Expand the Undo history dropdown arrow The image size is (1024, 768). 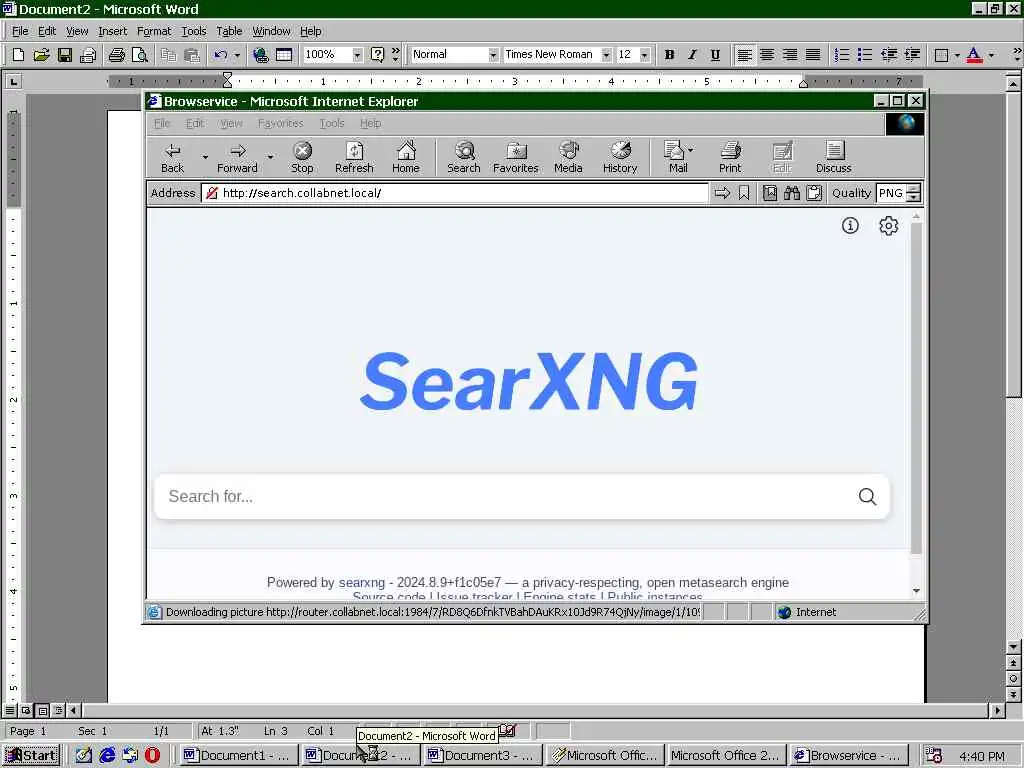point(237,55)
